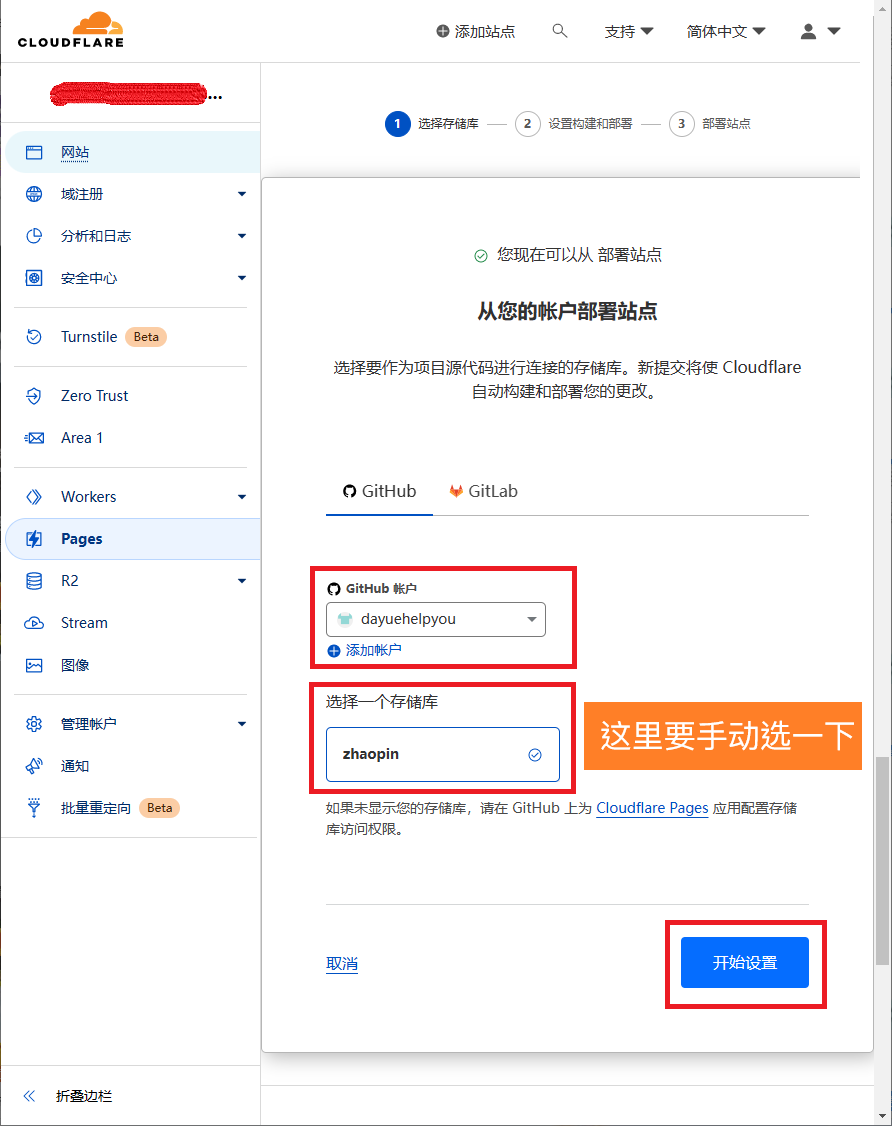This screenshot has height=1126, width=892.
Task: Open the R2 database icon
Action: click(x=34, y=581)
